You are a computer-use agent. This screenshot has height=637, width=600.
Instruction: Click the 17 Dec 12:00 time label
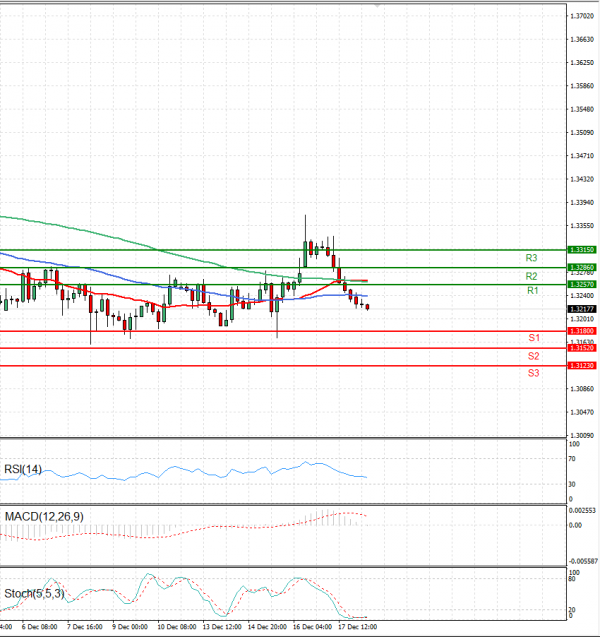click(x=357, y=627)
